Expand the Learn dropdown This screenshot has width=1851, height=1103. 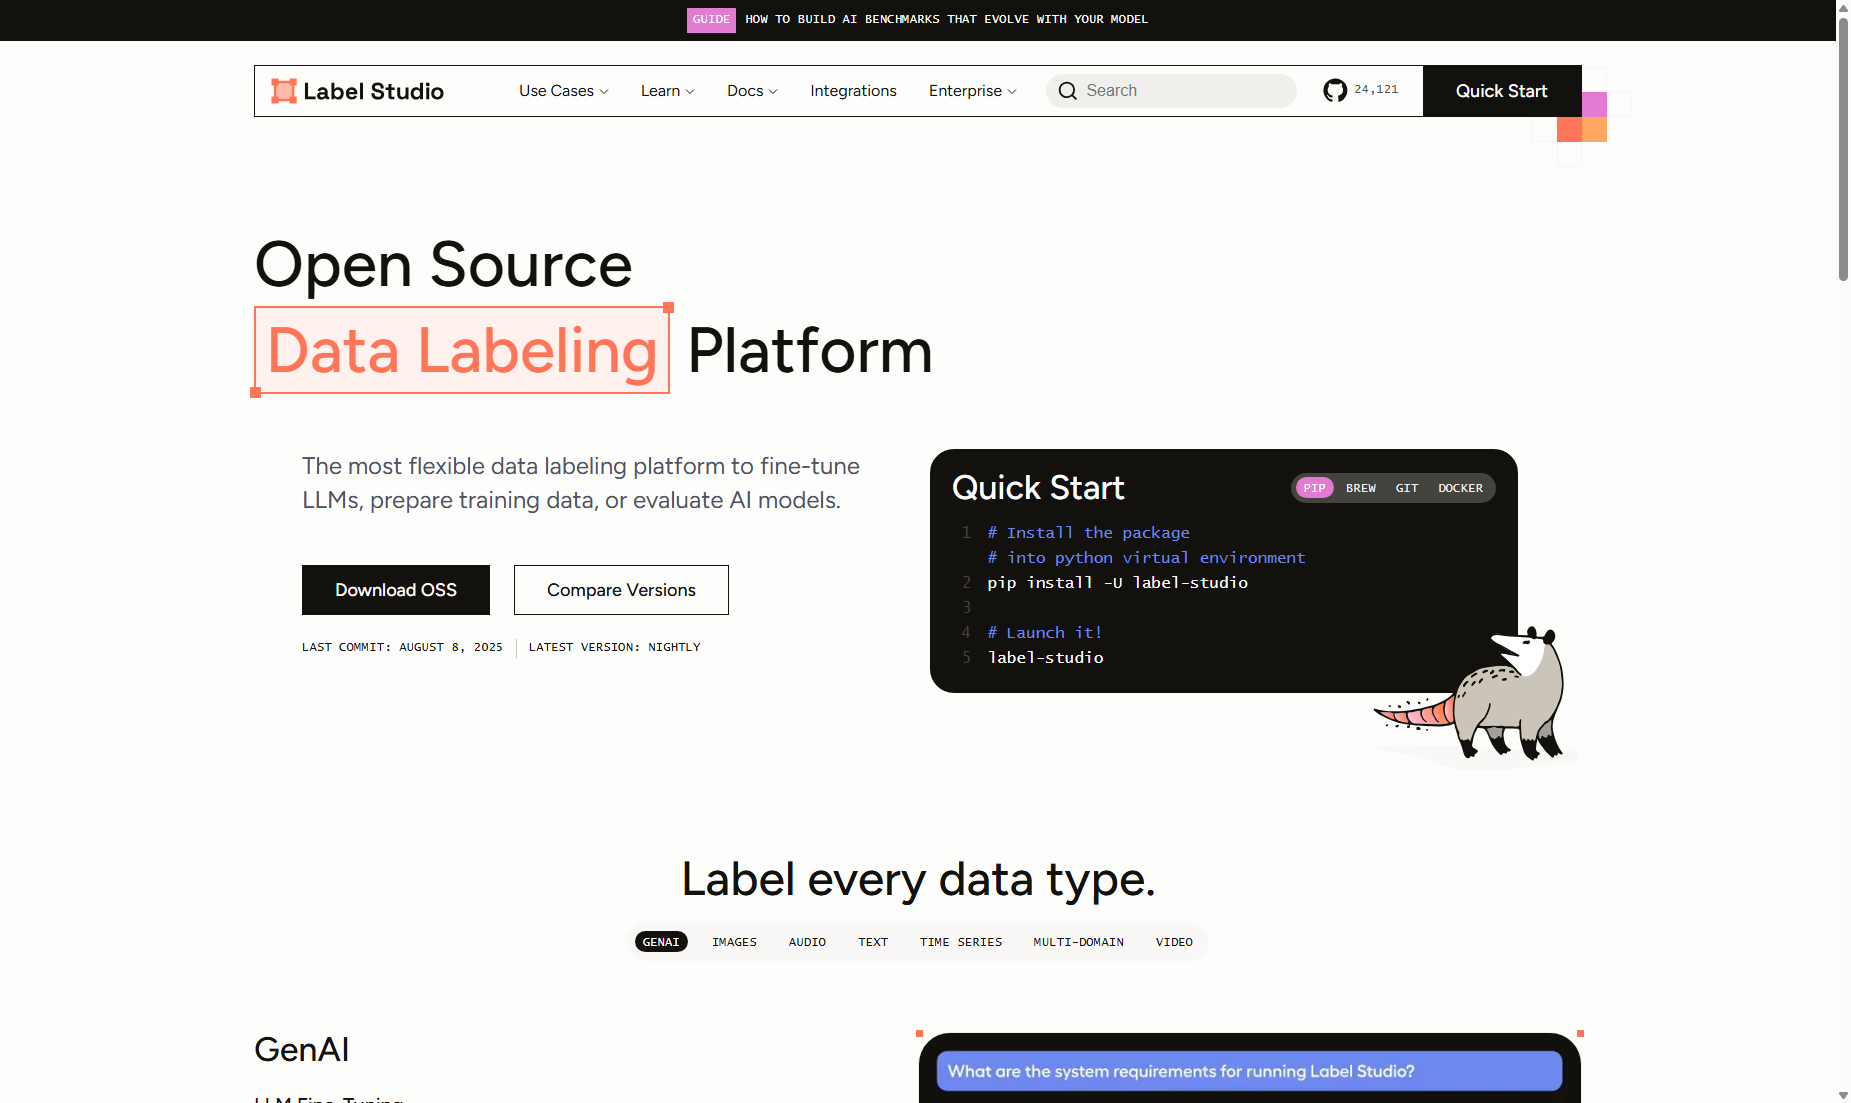point(667,91)
